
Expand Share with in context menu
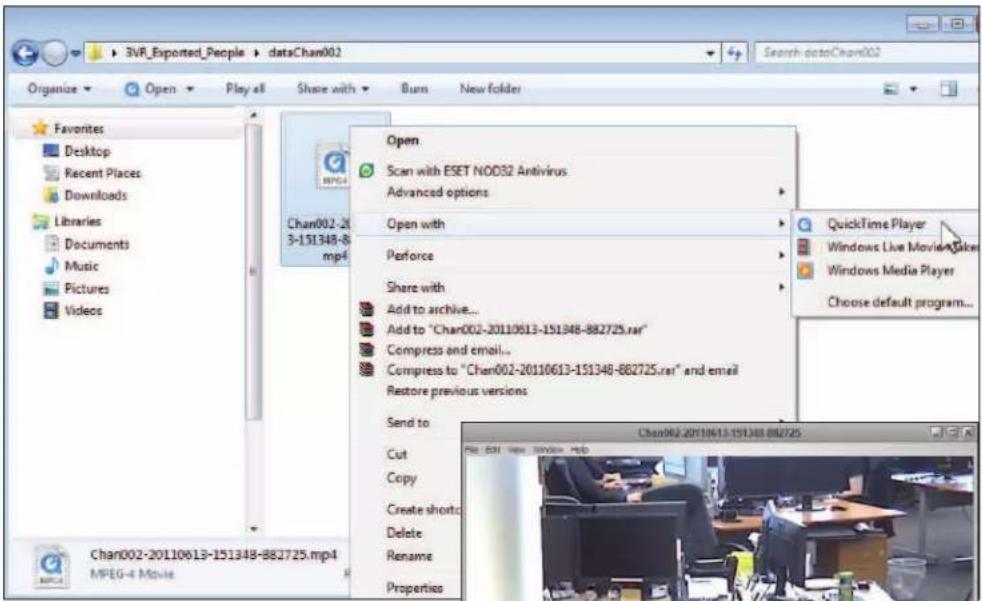(x=573, y=287)
